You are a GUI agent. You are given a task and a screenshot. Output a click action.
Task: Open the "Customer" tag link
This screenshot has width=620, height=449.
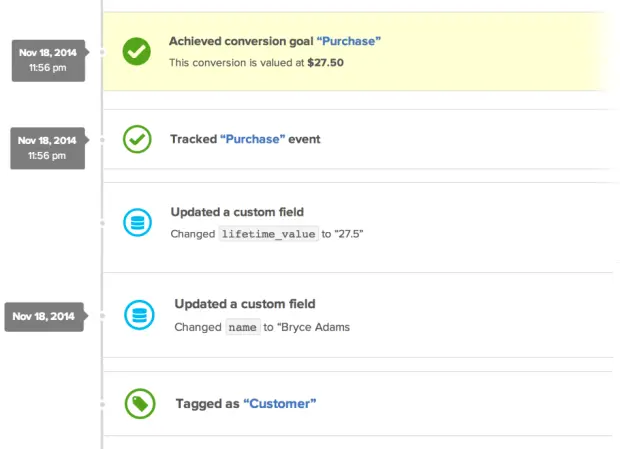[x=280, y=404]
